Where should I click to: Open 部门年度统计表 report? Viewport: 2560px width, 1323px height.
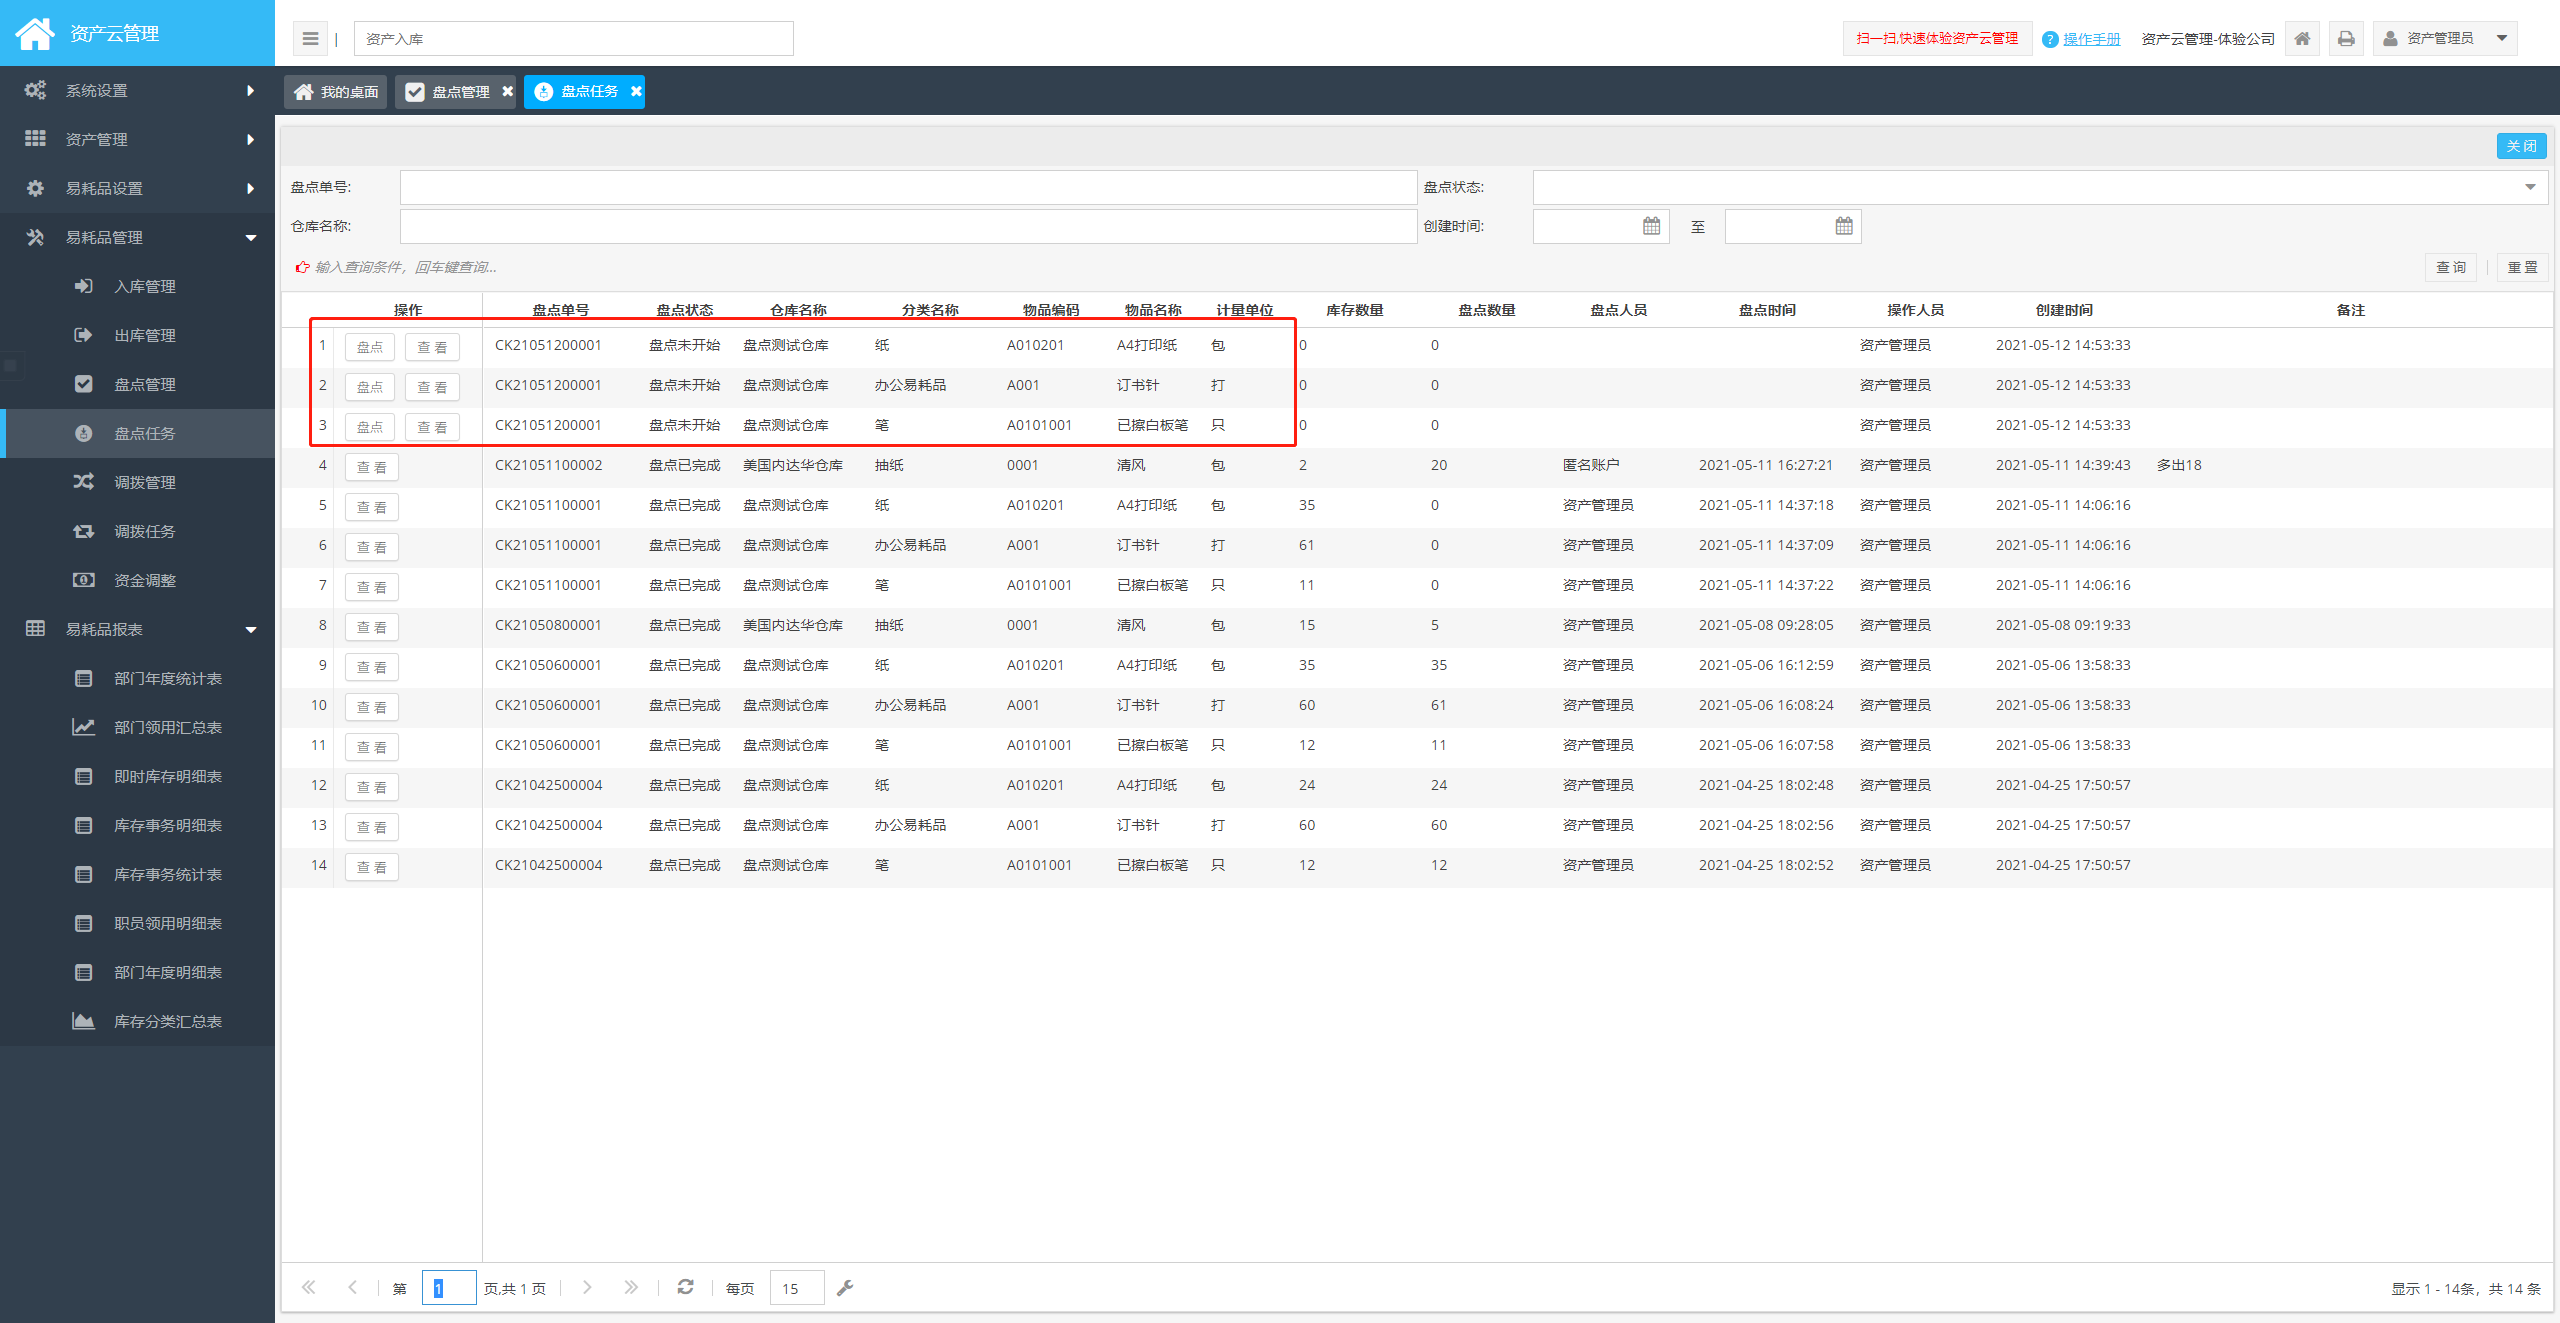coord(137,678)
